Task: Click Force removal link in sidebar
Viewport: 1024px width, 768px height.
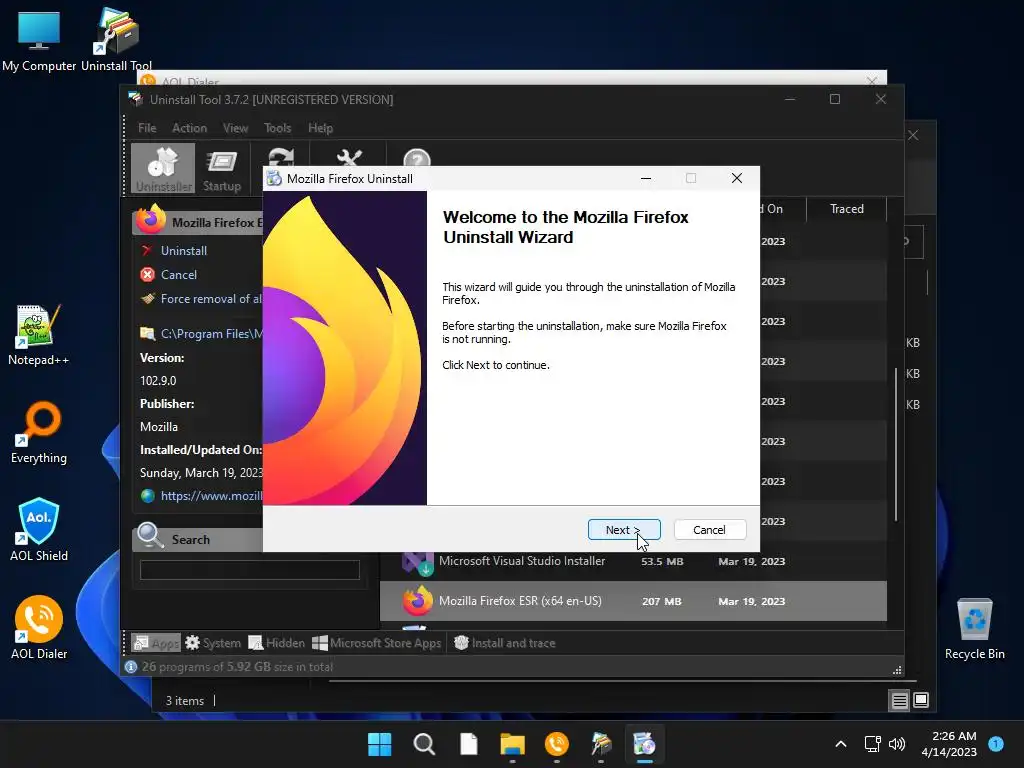Action: tap(211, 298)
